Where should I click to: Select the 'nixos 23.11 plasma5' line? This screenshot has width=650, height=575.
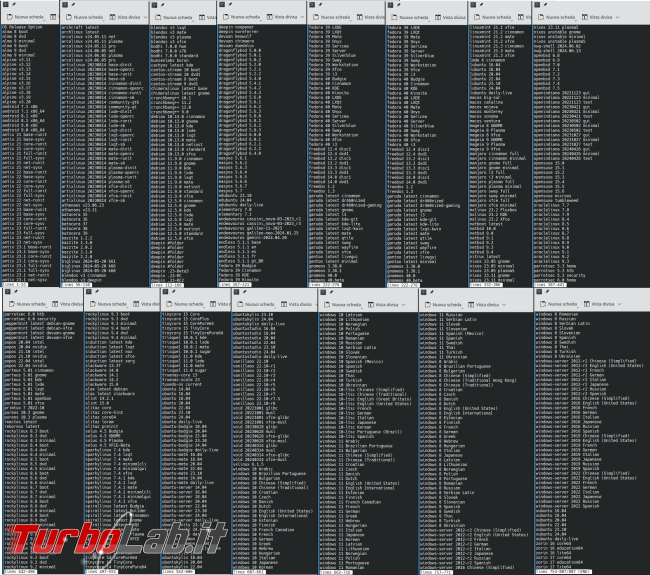tap(556, 27)
